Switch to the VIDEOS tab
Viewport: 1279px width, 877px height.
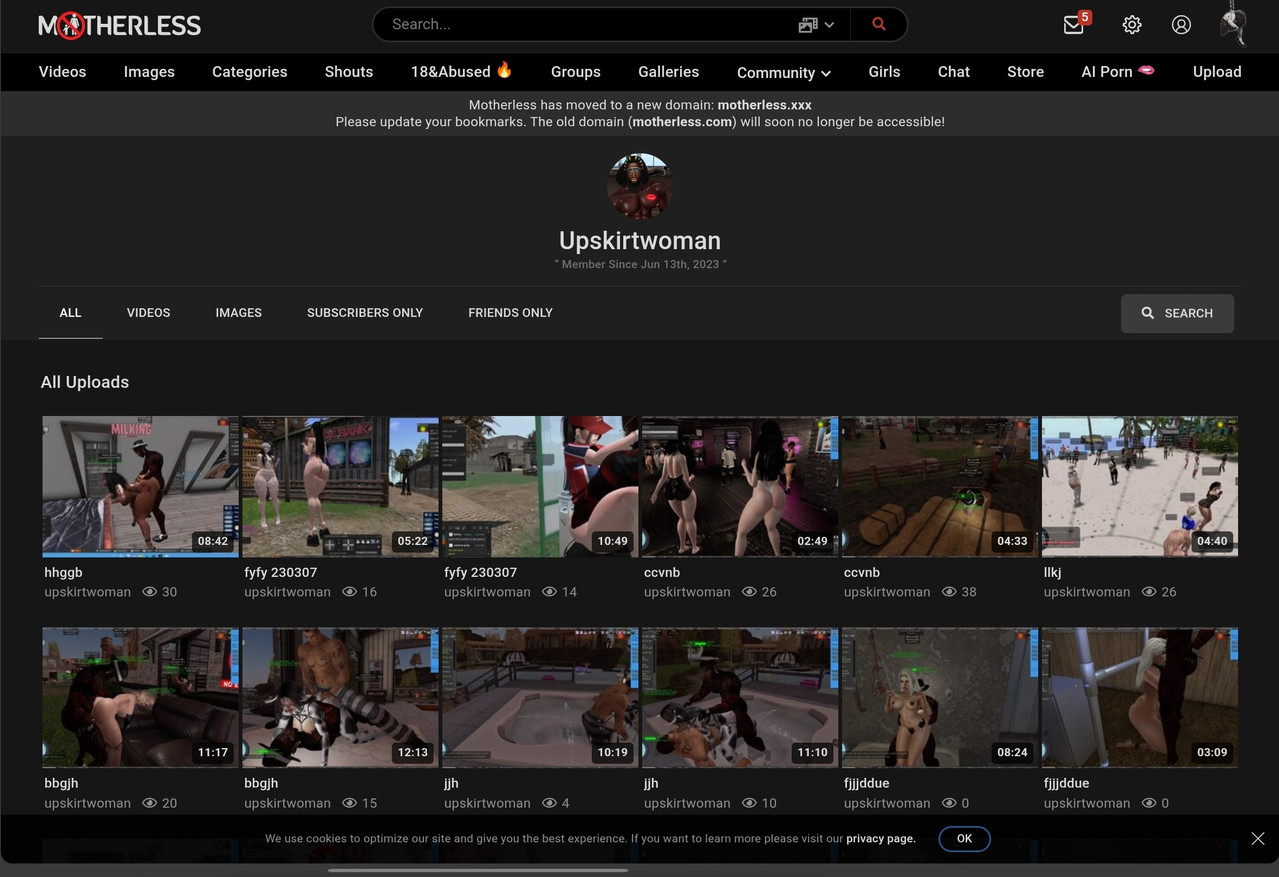click(x=148, y=313)
